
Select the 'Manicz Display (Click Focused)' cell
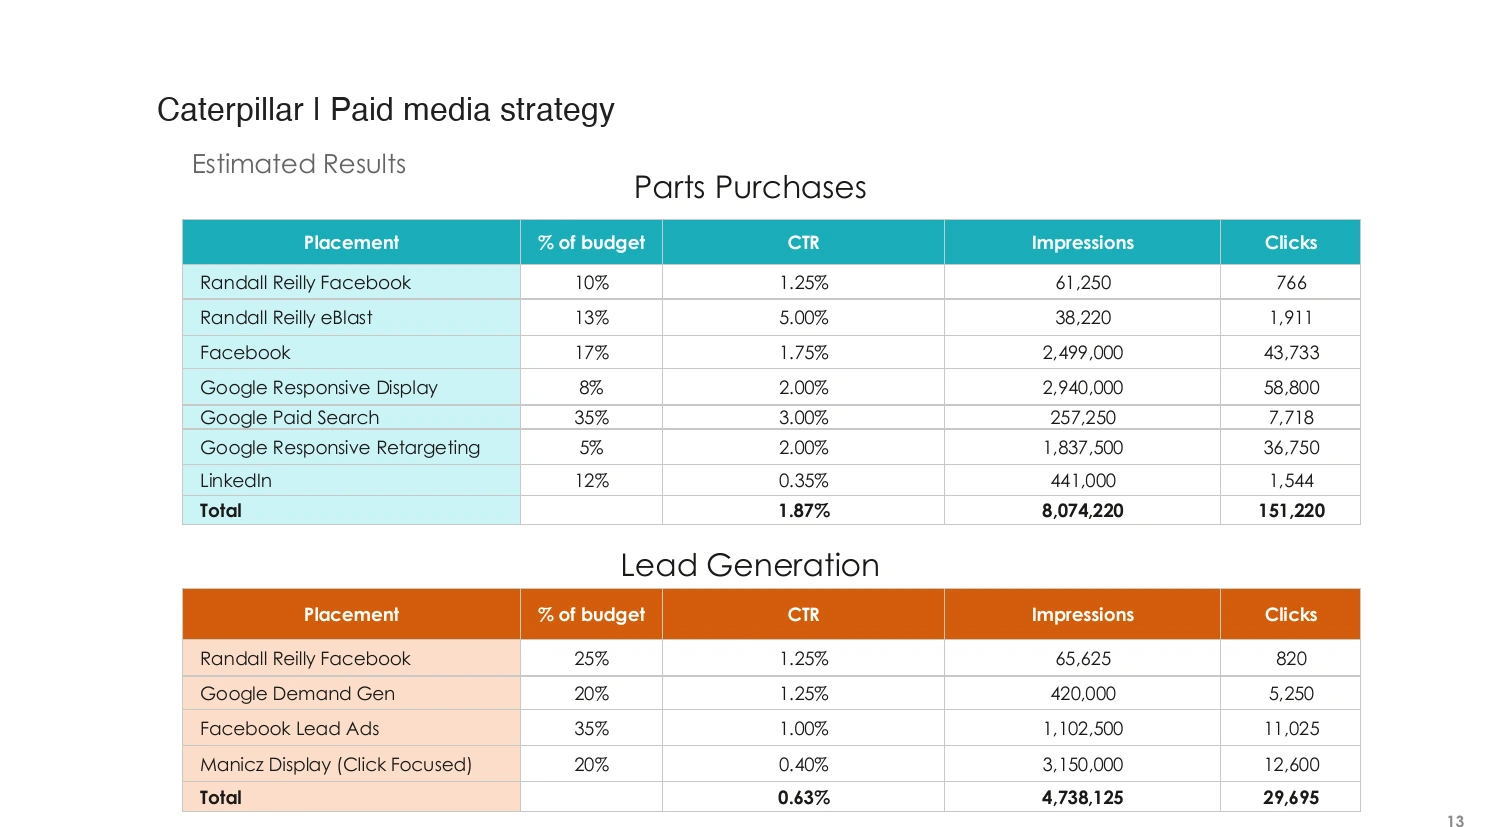click(x=351, y=765)
